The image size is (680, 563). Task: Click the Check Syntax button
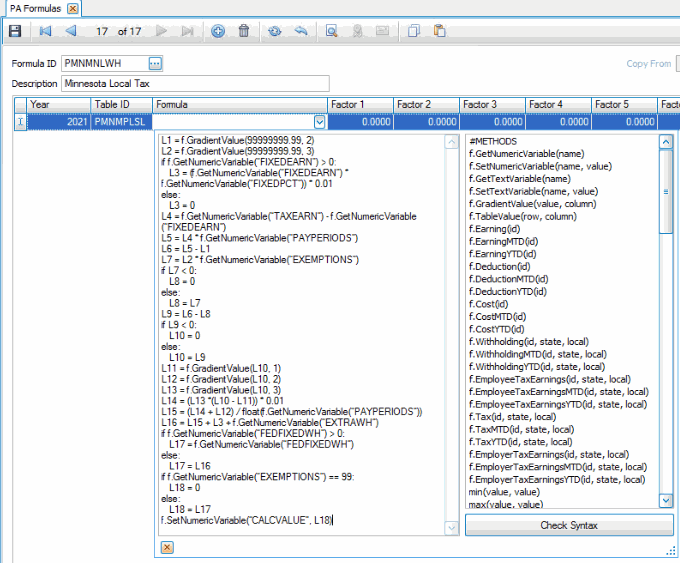click(x=568, y=525)
